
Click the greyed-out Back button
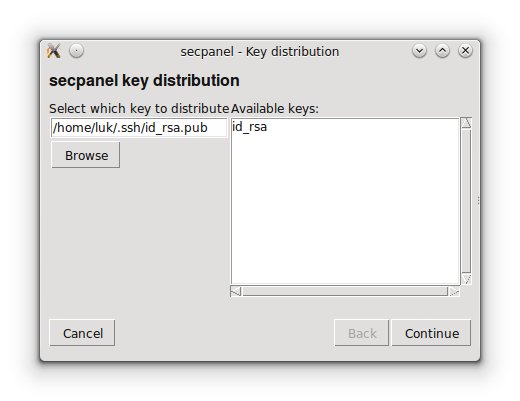pos(362,333)
